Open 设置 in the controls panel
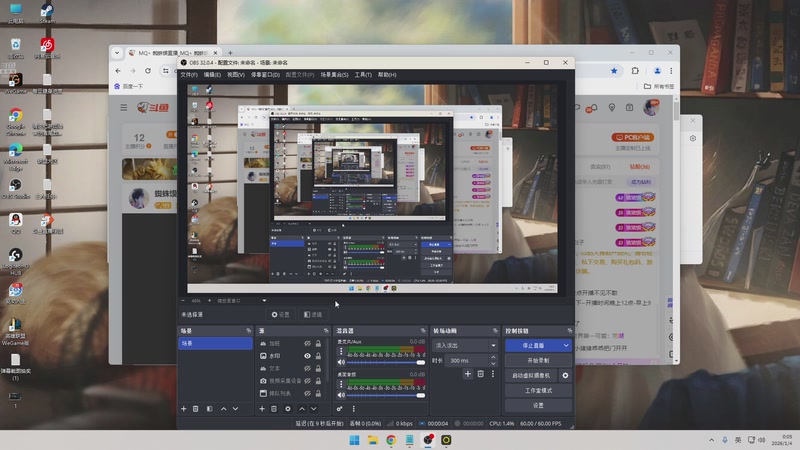The width and height of the screenshot is (800, 450). point(538,405)
